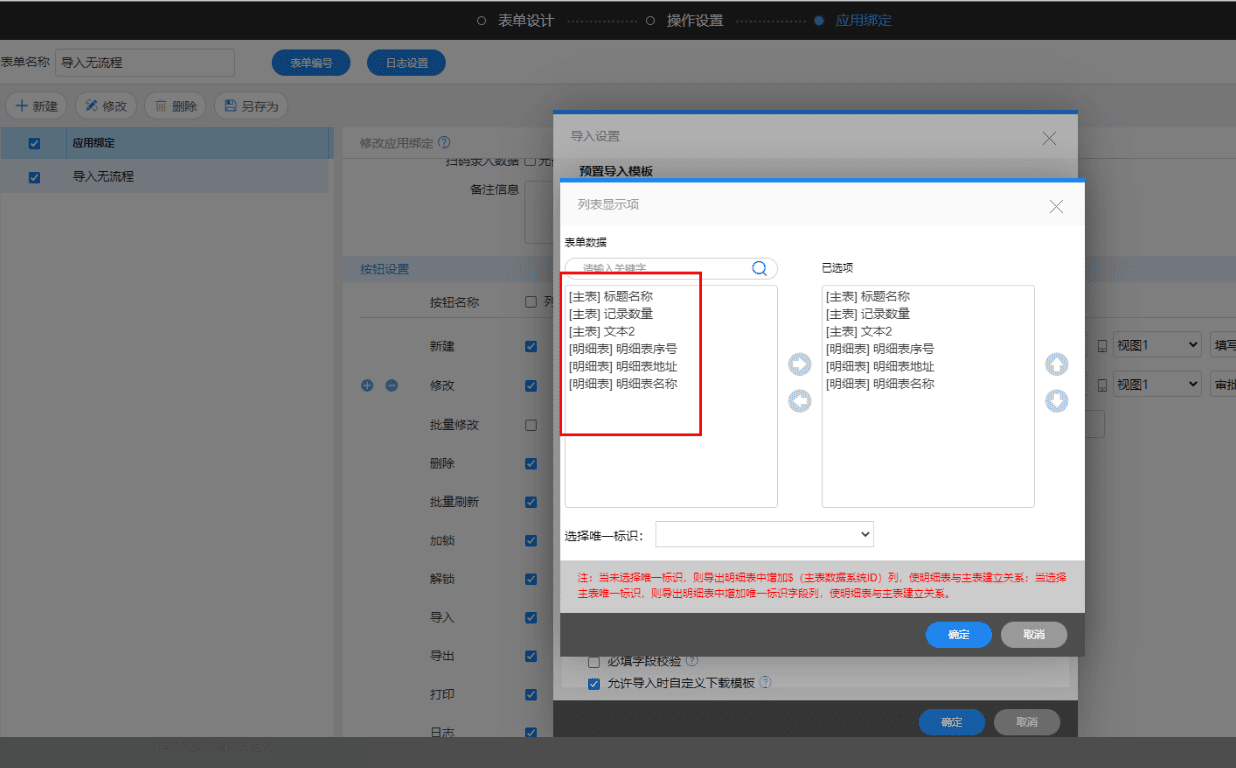Enable the 批量修改 checkbox
The height and width of the screenshot is (768, 1236).
click(531, 424)
